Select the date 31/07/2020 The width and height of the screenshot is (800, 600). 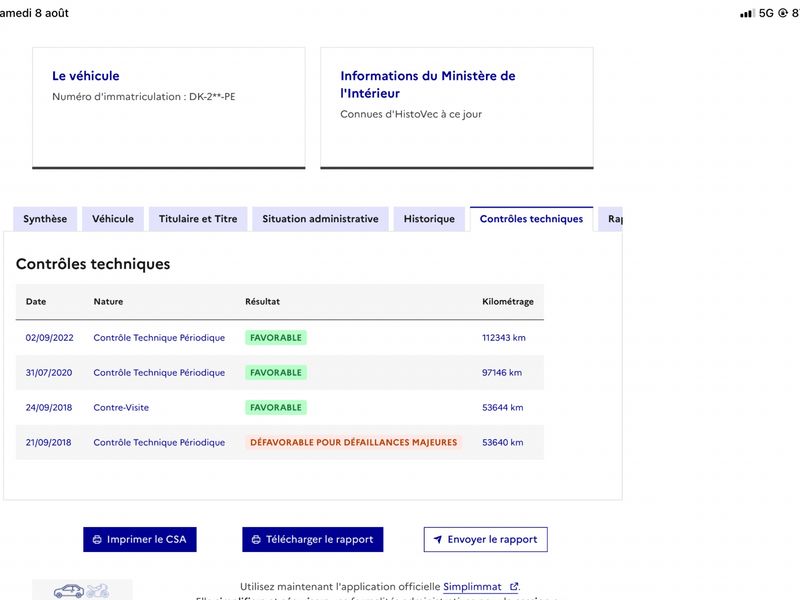coord(49,372)
